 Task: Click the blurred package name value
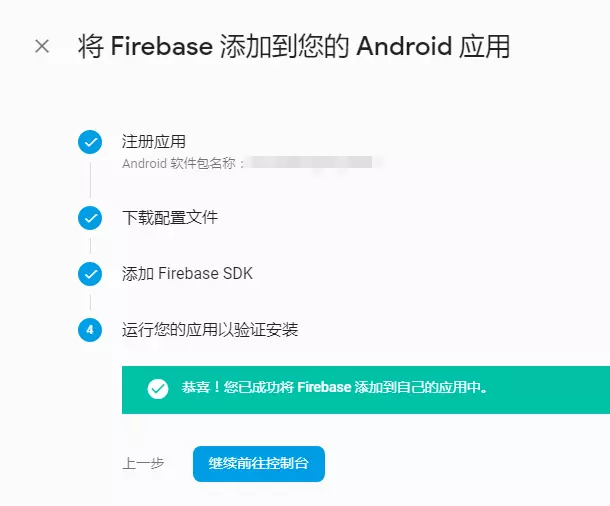311,163
